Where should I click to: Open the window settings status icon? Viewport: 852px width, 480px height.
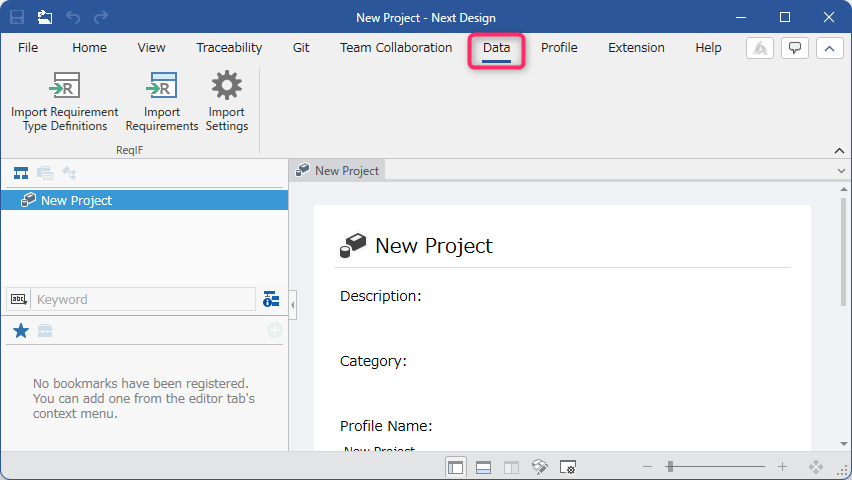pyautogui.click(x=568, y=467)
